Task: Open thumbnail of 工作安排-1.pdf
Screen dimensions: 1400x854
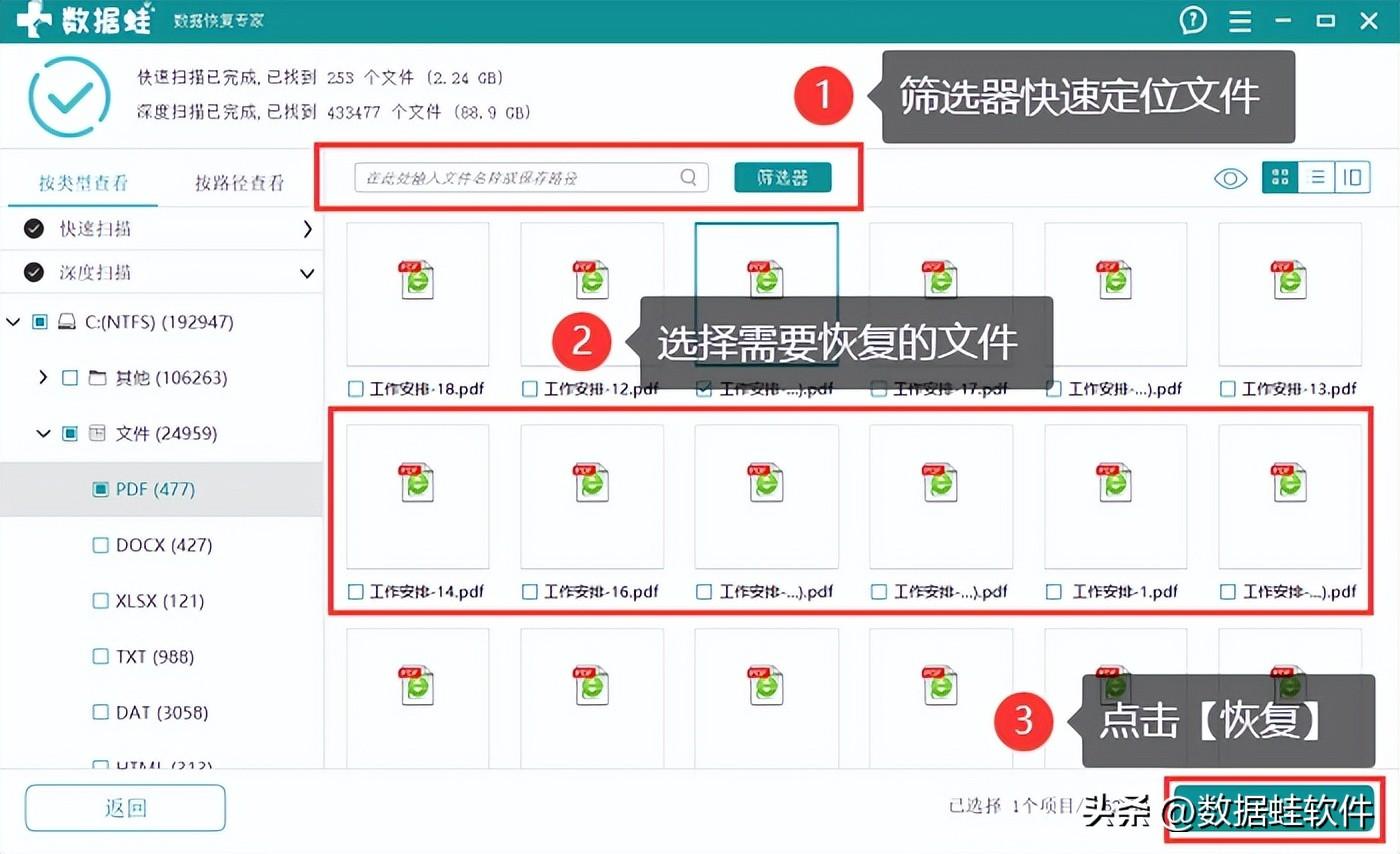Action: (1116, 497)
